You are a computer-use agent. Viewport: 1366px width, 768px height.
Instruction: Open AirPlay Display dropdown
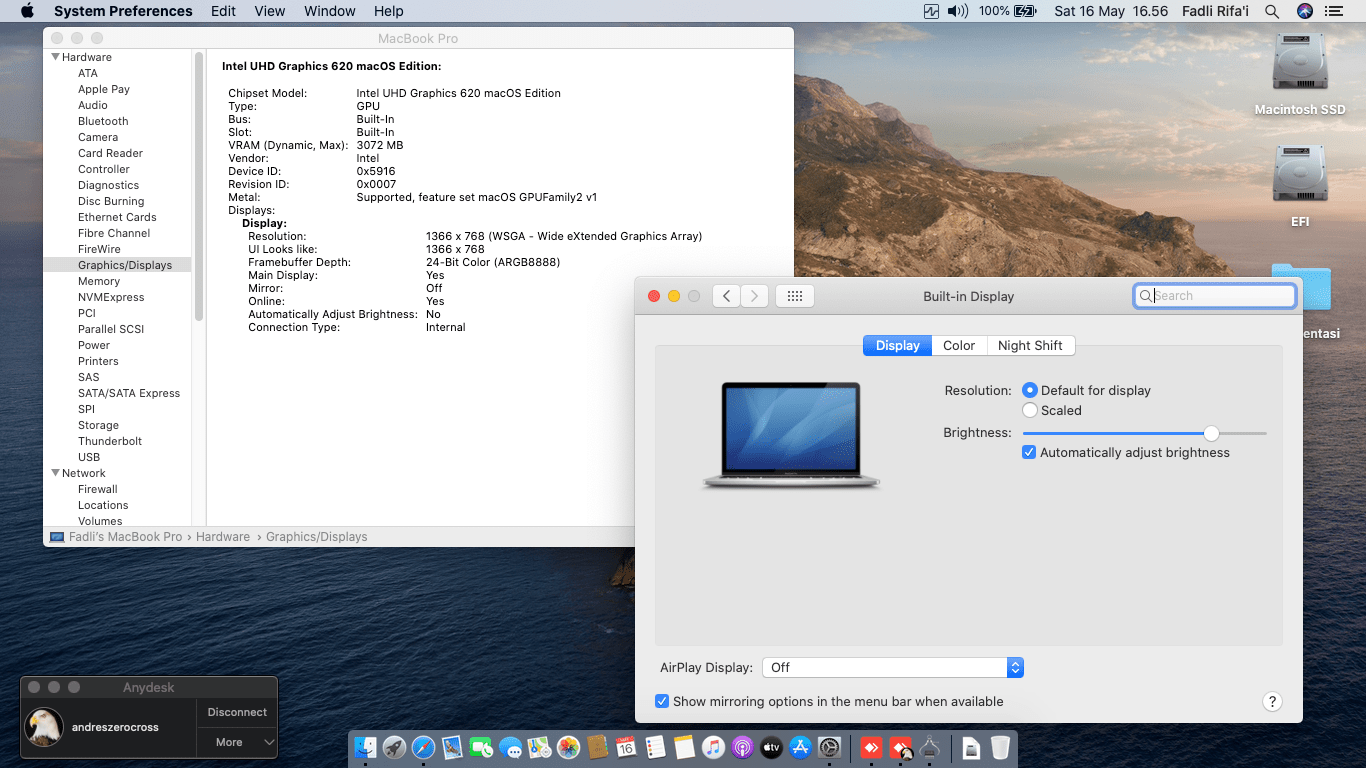pyautogui.click(x=893, y=667)
